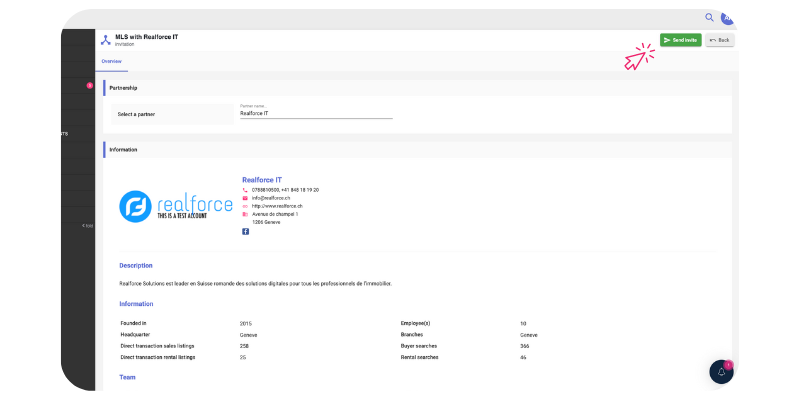Viewport: 800px width, 400px height.
Task: Click the Realforce logo image
Action: tap(176, 206)
